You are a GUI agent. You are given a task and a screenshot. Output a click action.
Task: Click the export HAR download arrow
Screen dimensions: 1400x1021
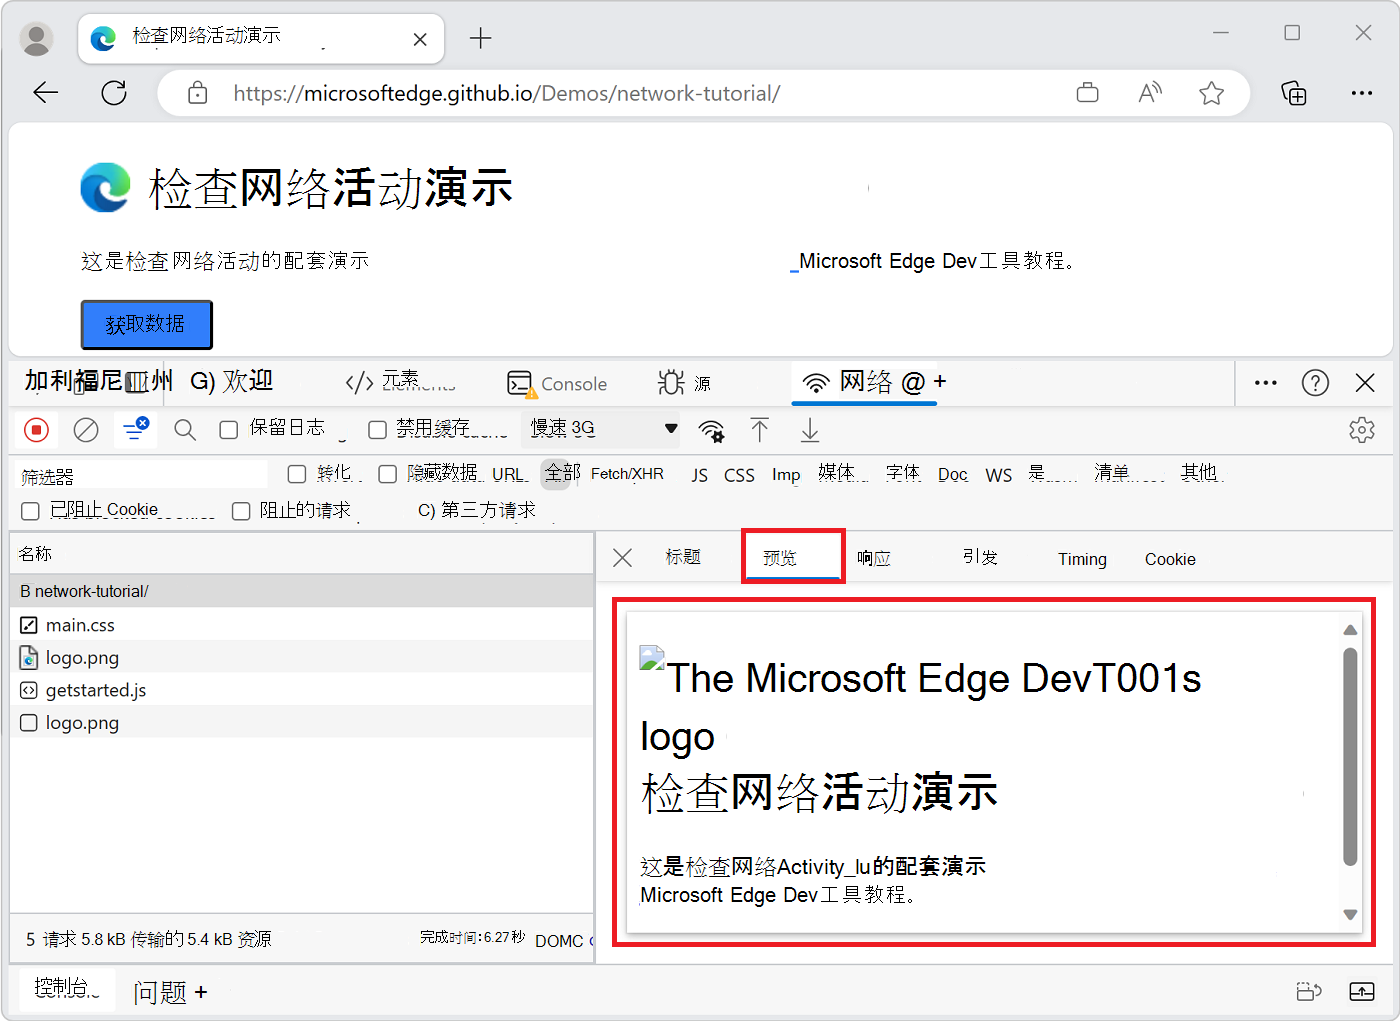(810, 430)
